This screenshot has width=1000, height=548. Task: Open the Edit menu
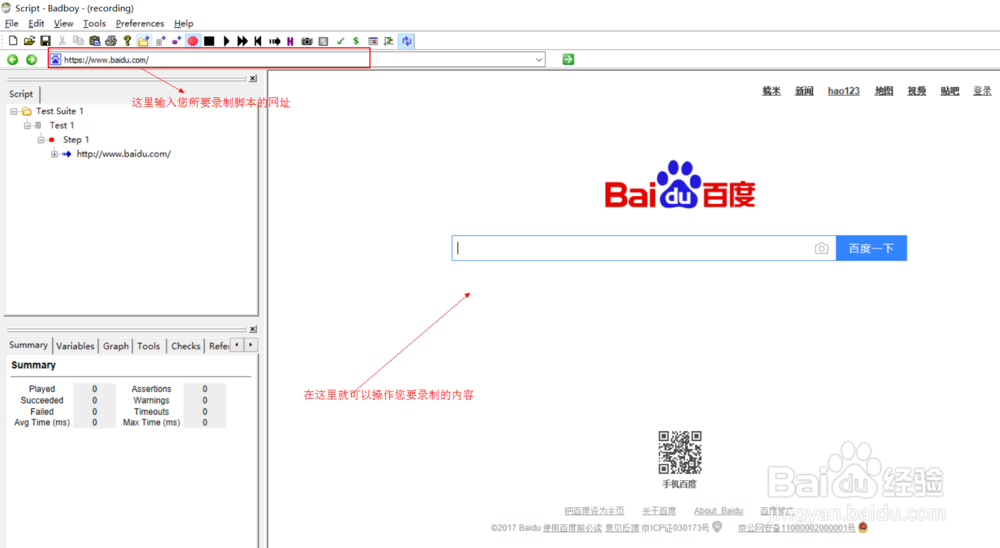pos(36,24)
